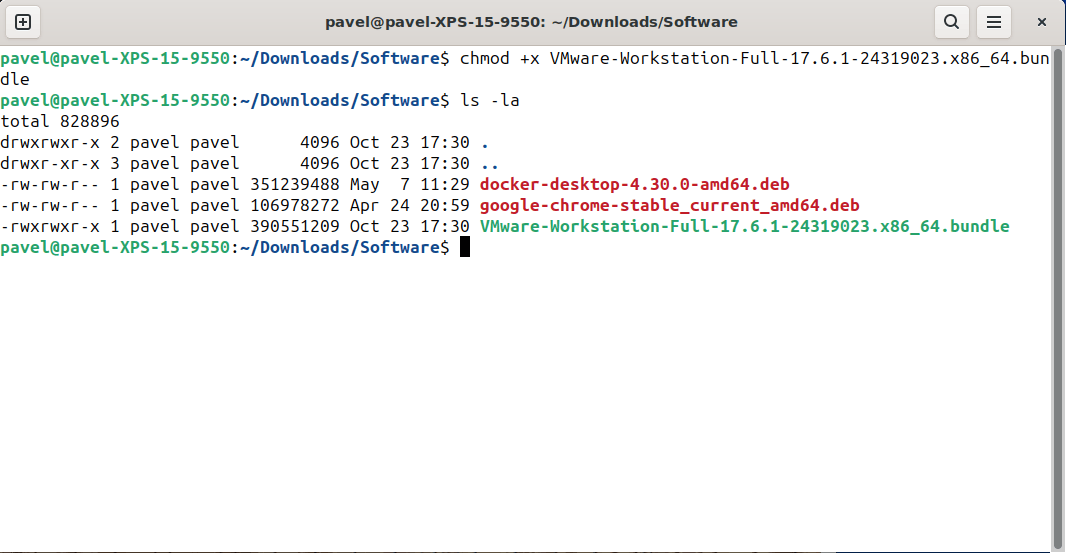Image resolution: width=1066 pixels, height=553 pixels.
Task: Click the google-chrome-stable_current_amd64.deb filename
Action: 669,205
